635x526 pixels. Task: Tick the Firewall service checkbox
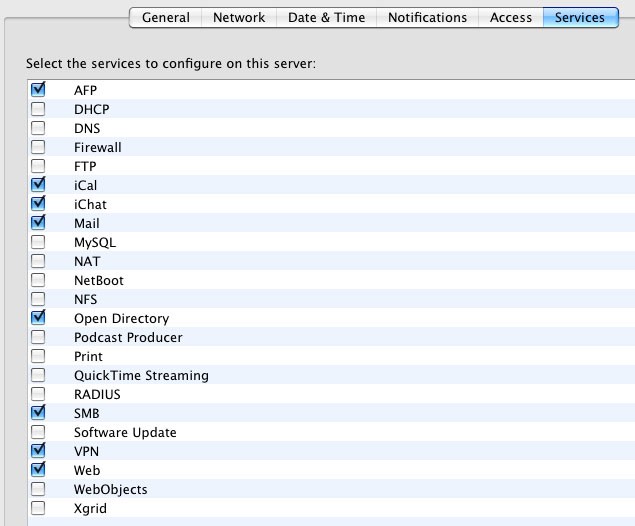coord(38,147)
